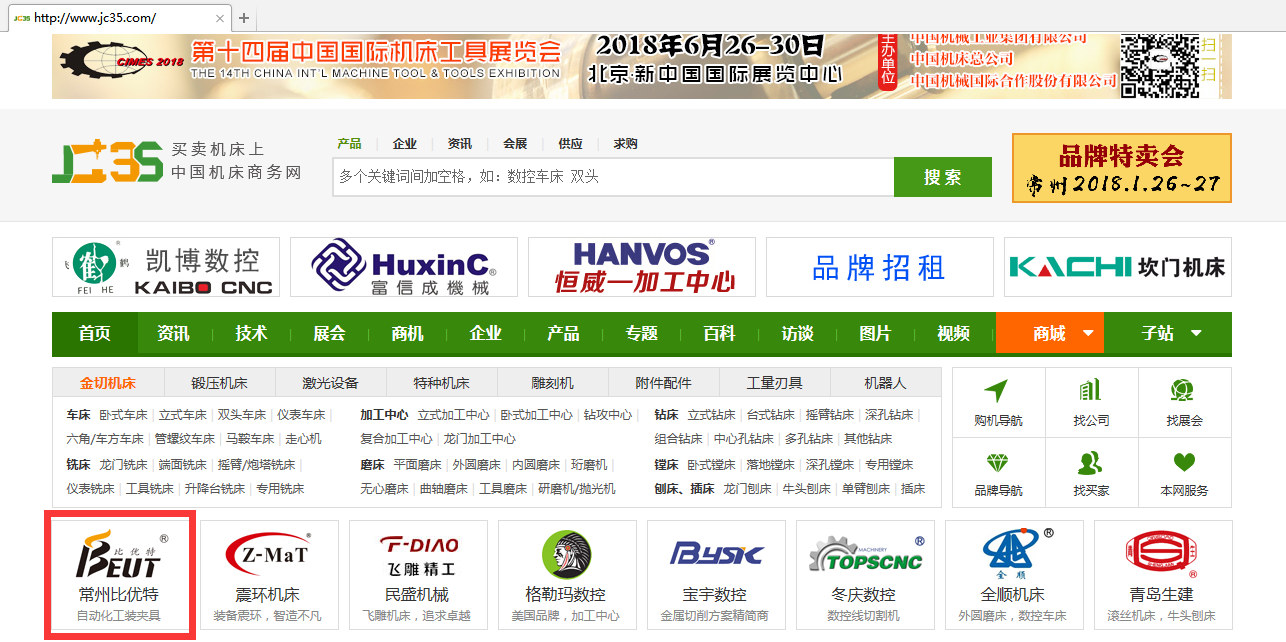Click the keyword search input box
Screen dimensions: 1286x642
point(612,177)
